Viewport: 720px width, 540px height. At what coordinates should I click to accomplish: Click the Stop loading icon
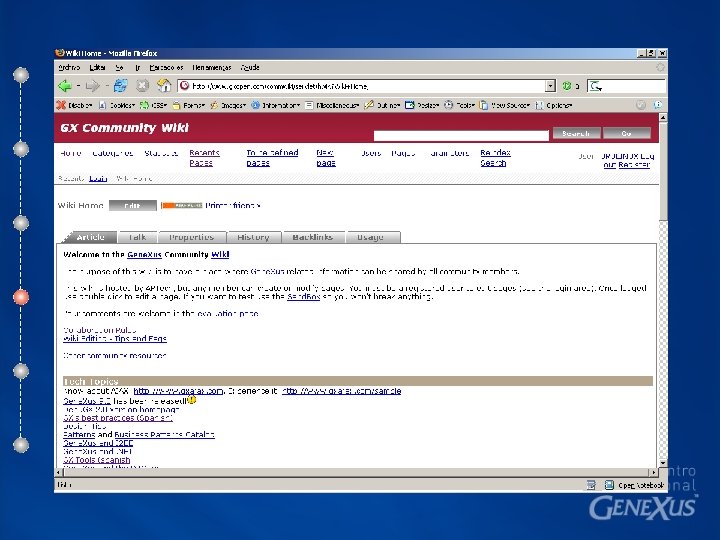[x=143, y=86]
